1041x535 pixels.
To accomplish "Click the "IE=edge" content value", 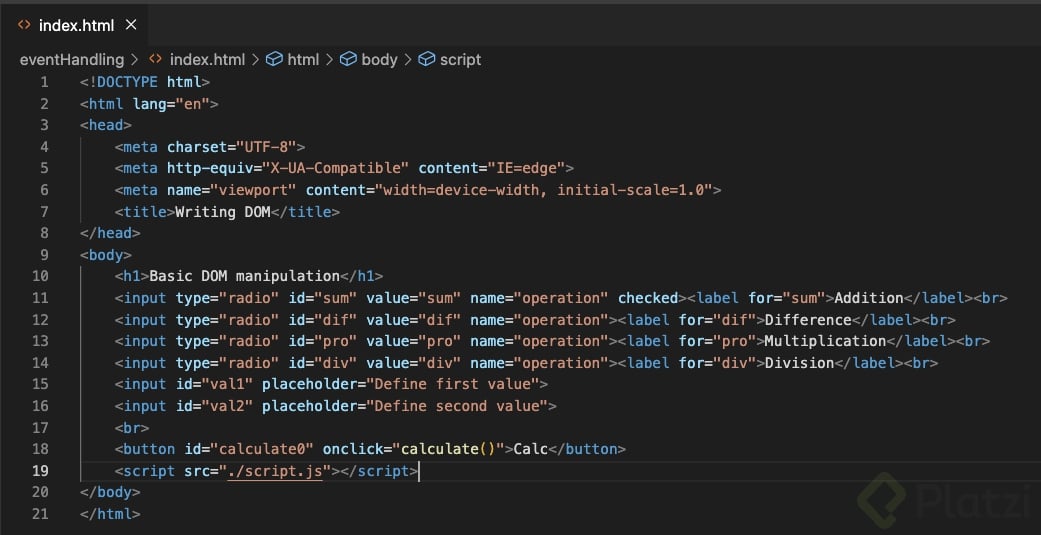I will (x=526, y=169).
